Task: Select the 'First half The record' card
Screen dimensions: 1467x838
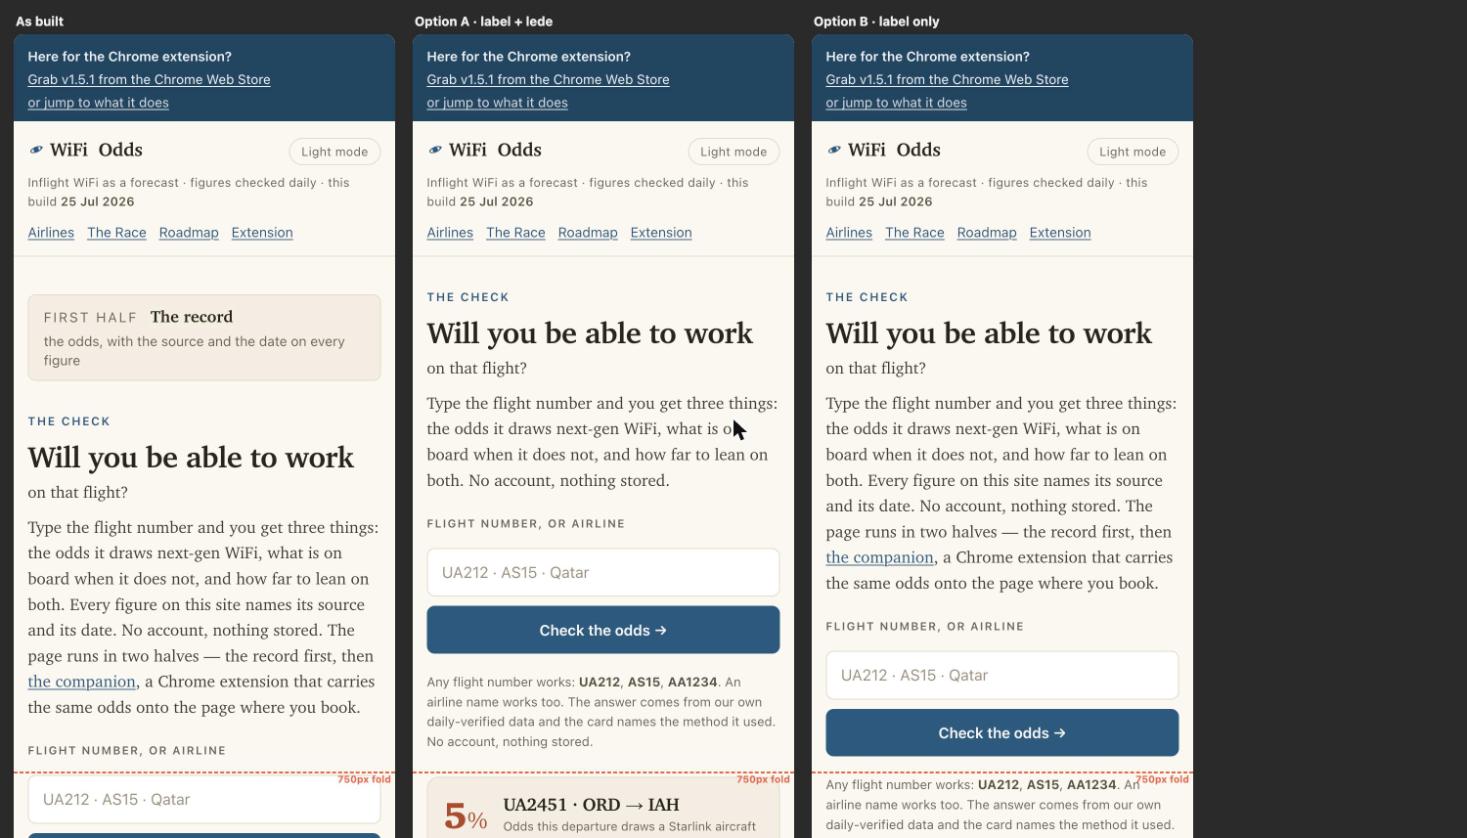Action: (x=204, y=338)
